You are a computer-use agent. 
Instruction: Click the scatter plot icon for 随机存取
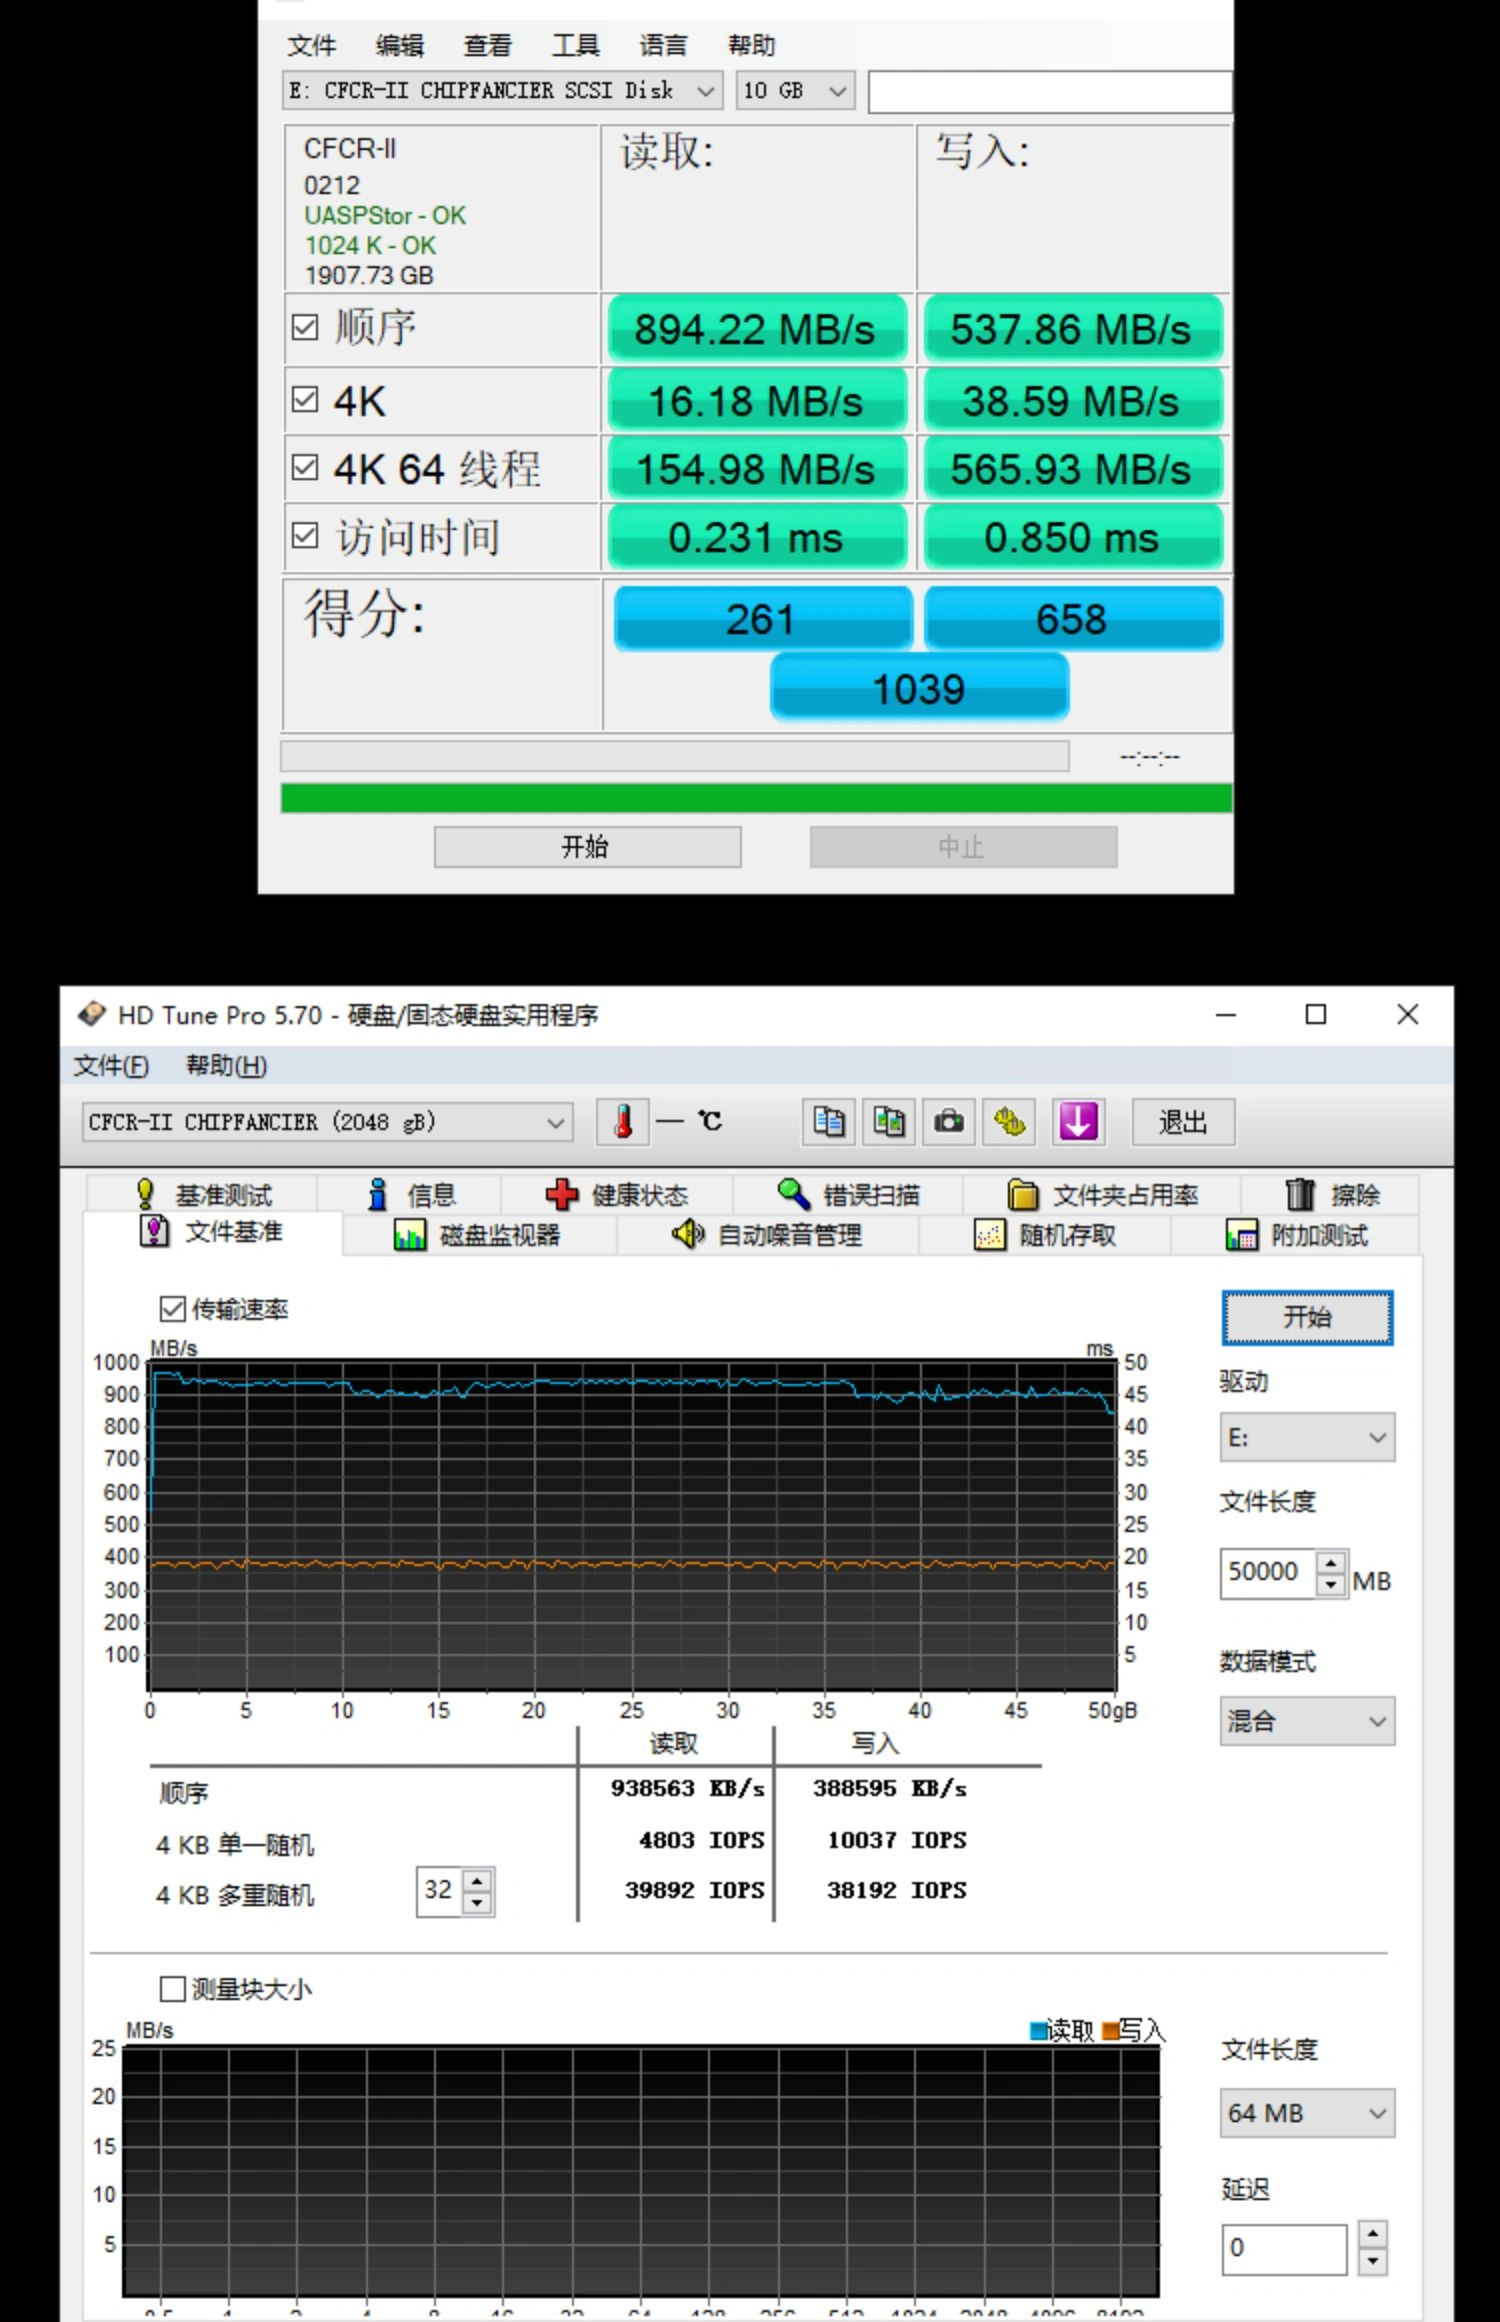click(990, 1235)
